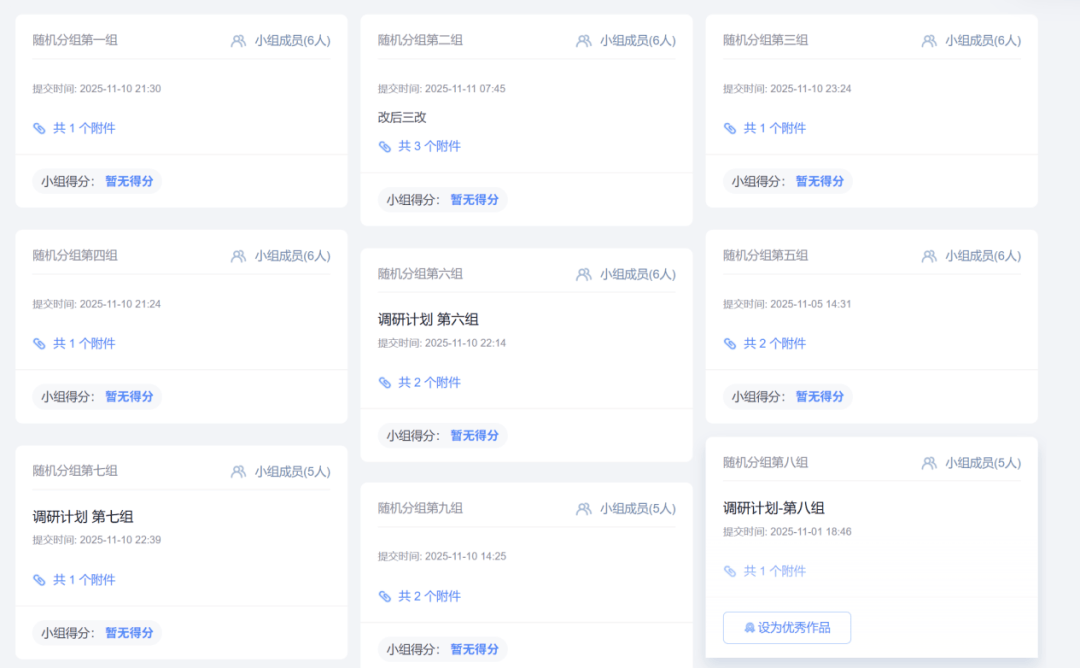Click 暂无得分 score for 随机分组第五组
The width and height of the screenshot is (1080, 668).
(819, 396)
